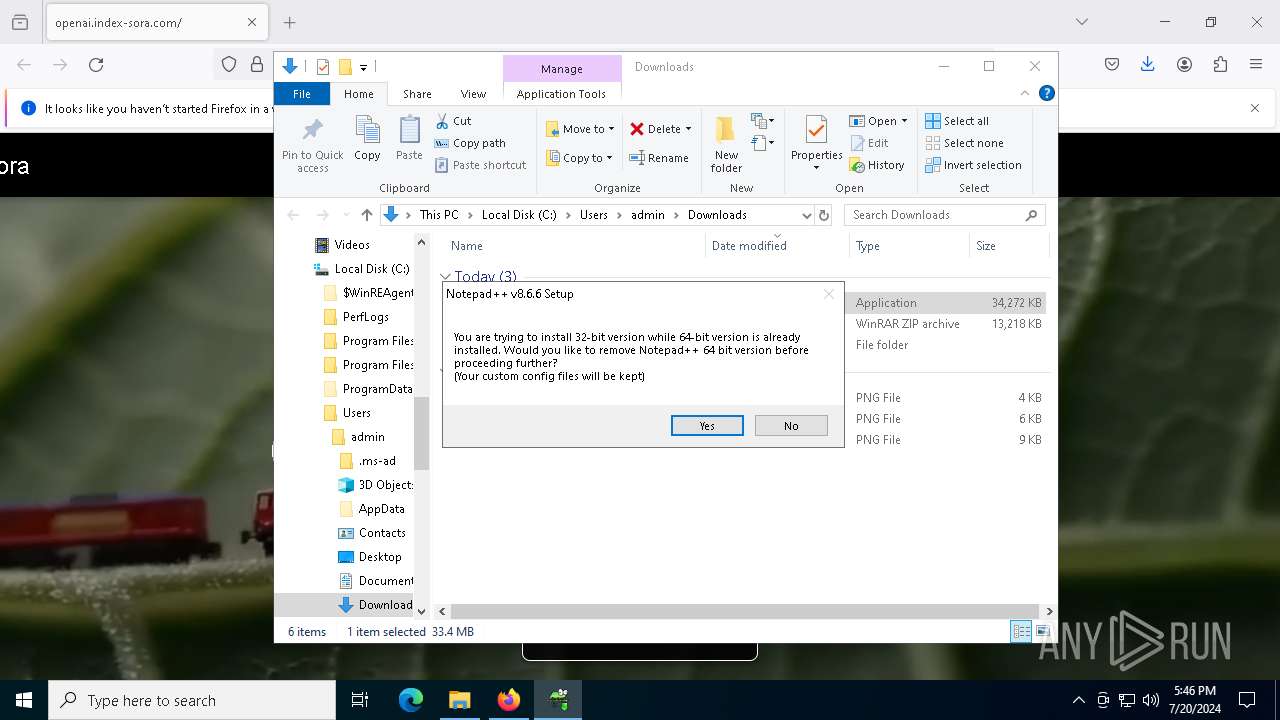Collapse the ribbon with the chevron
Image resolution: width=1280 pixels, height=720 pixels.
1024,93
